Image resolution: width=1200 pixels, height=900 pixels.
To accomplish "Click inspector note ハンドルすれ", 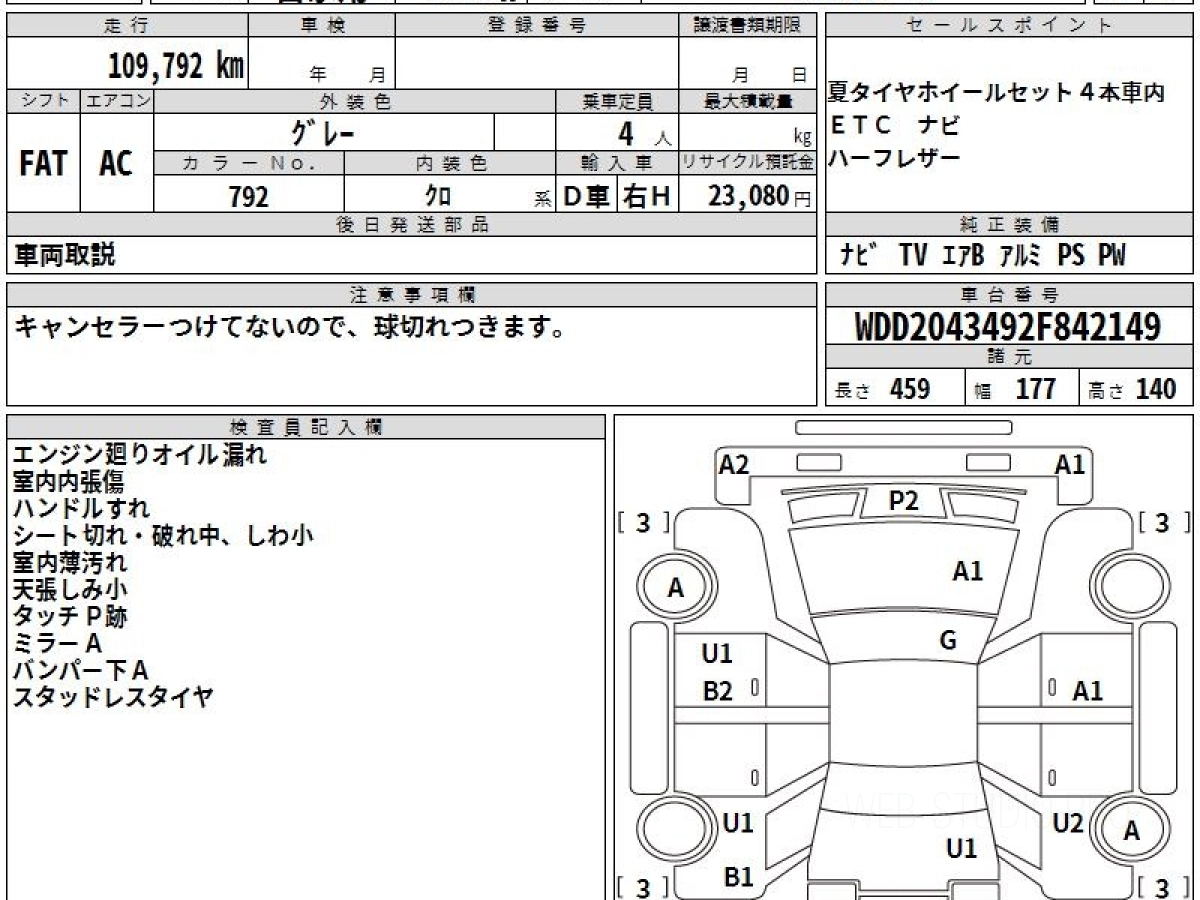I will 81,509.
